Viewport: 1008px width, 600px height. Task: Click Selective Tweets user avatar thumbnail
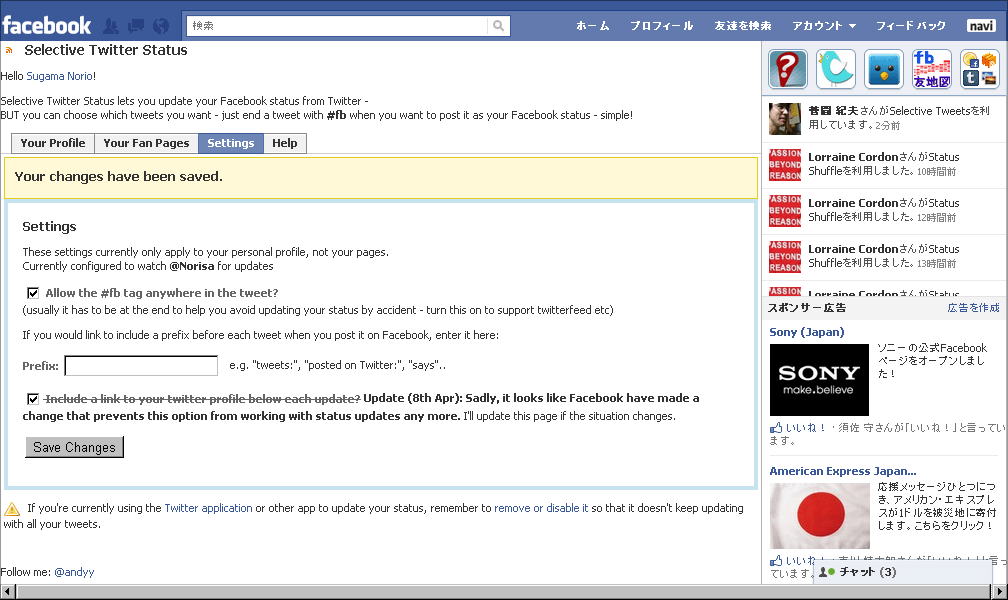pyautogui.click(x=785, y=118)
